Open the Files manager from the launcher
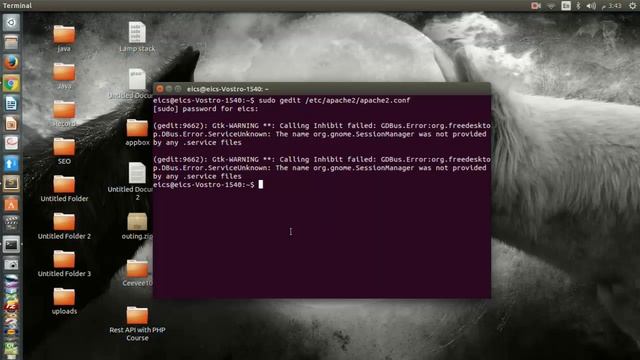The width and height of the screenshot is (640, 360). (11, 42)
